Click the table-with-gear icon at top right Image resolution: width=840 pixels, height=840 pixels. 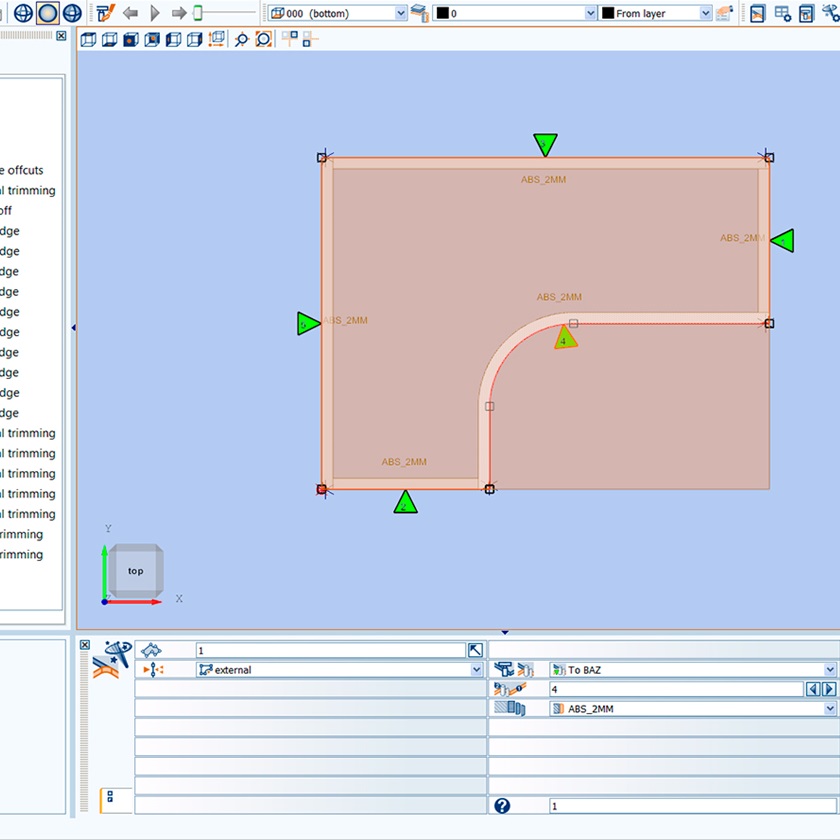coord(783,13)
